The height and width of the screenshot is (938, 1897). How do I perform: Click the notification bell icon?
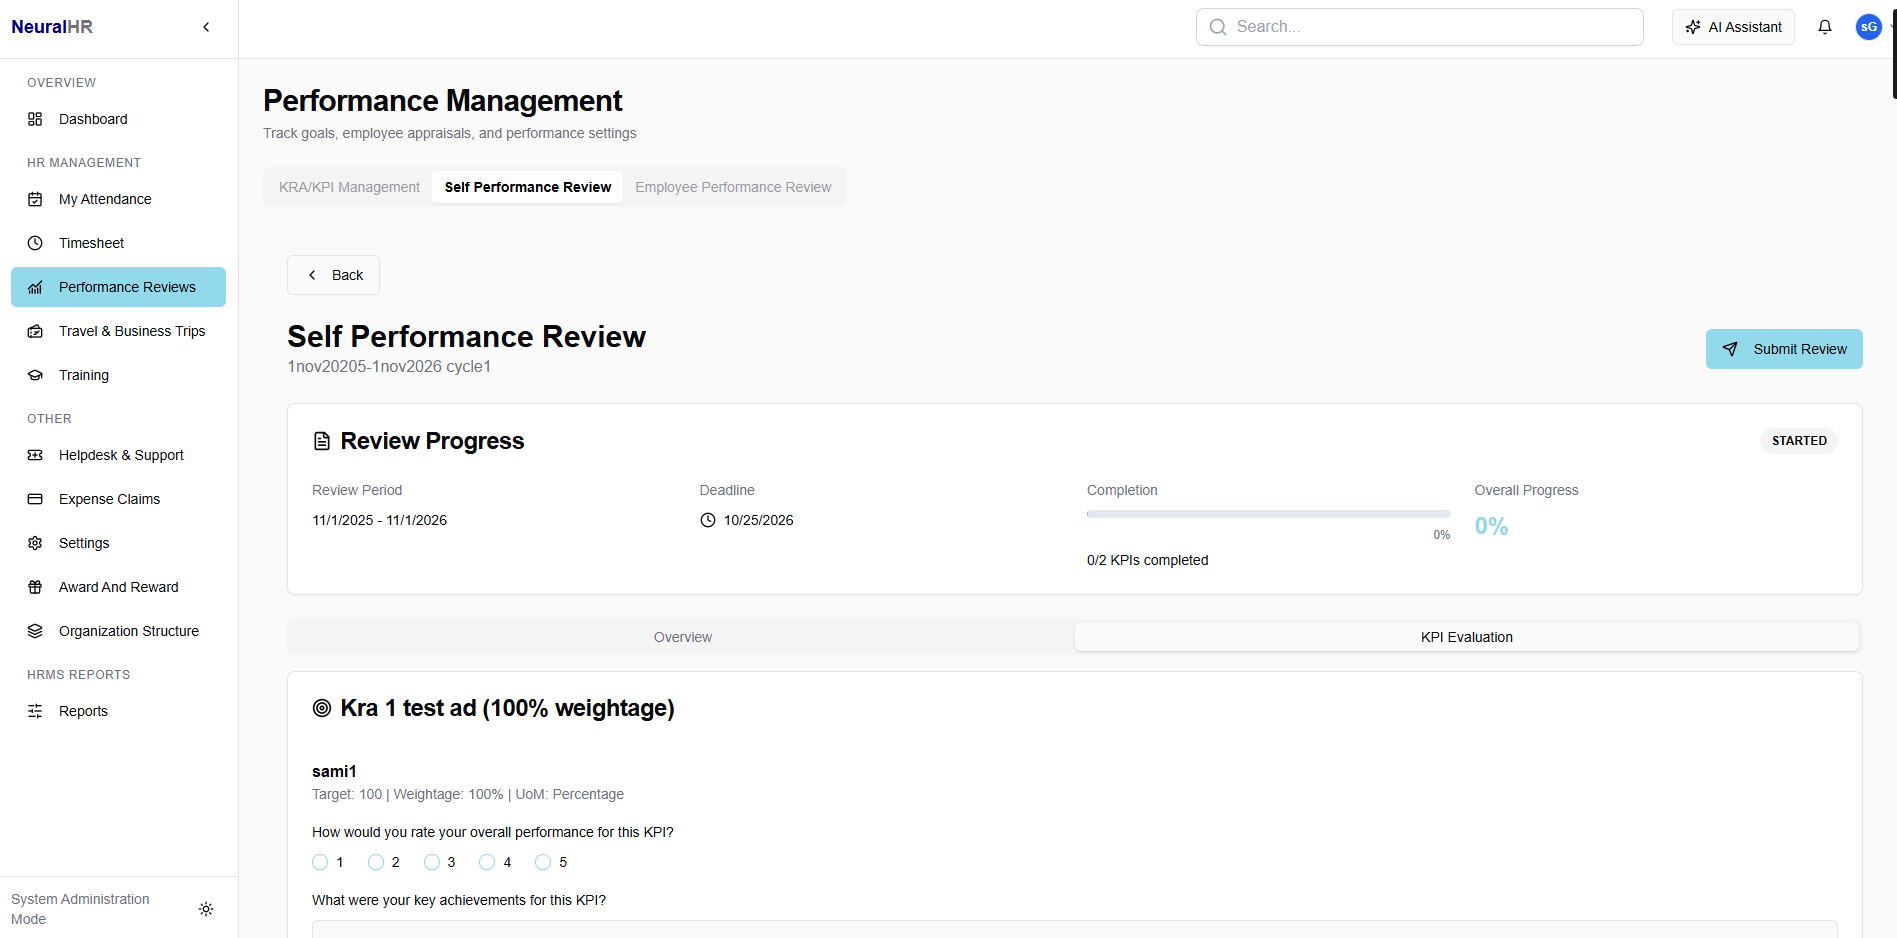[1824, 27]
